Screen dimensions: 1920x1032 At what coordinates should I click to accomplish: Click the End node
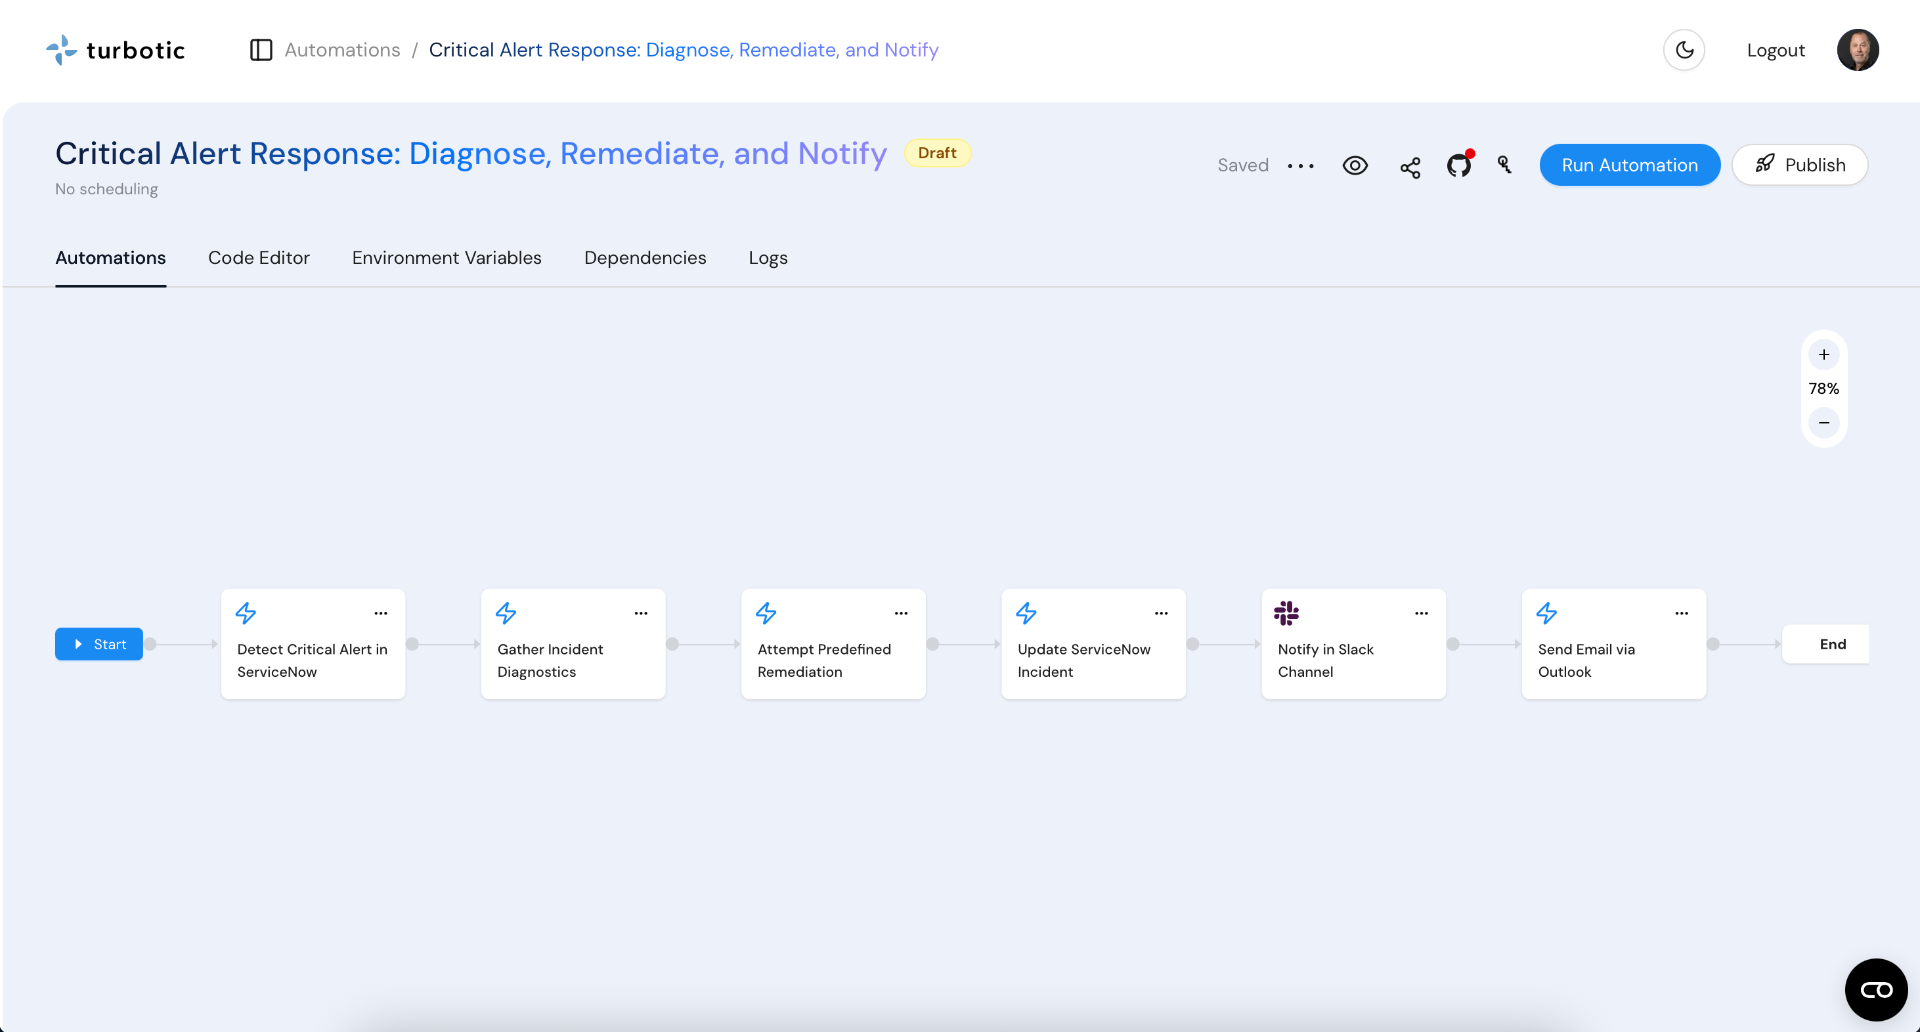point(1826,644)
